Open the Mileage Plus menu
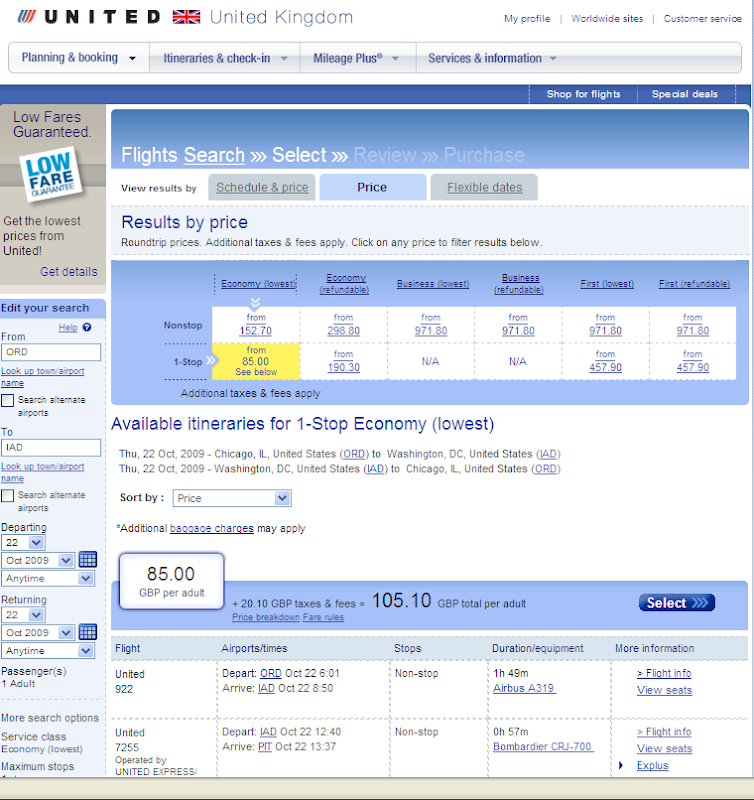Image resolution: width=754 pixels, height=800 pixels. click(356, 58)
